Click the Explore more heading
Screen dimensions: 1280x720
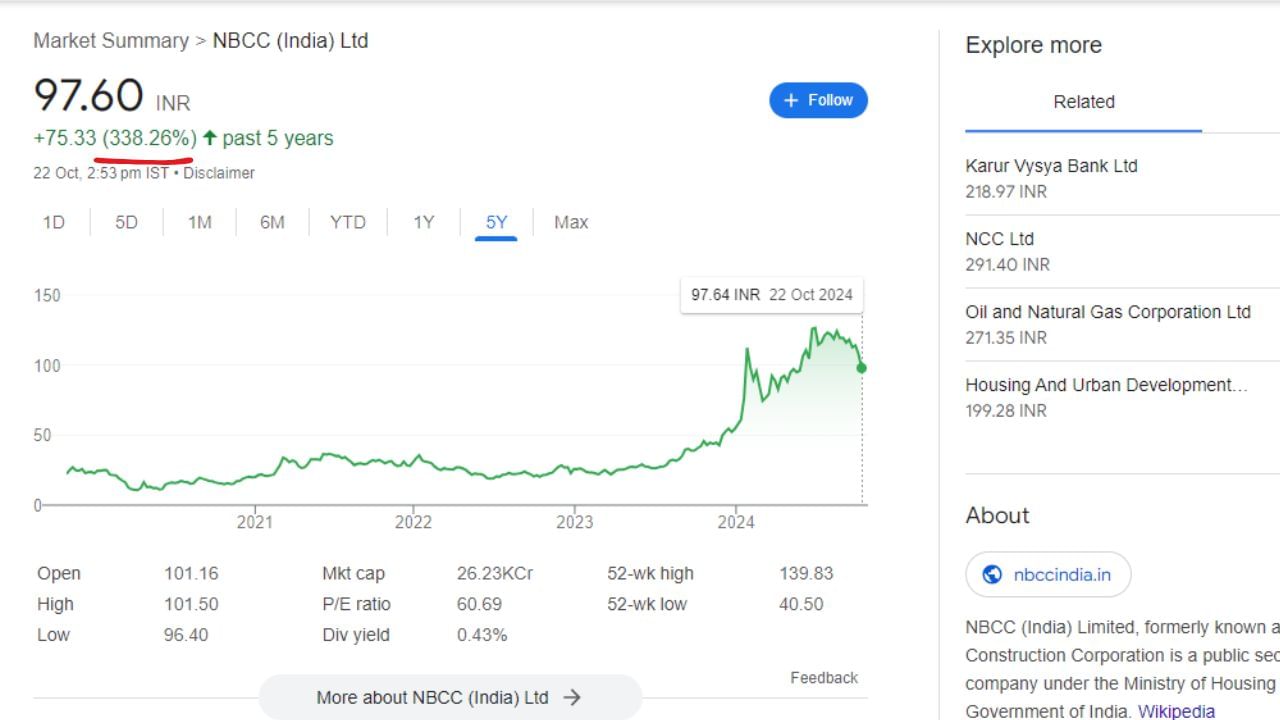click(1034, 45)
